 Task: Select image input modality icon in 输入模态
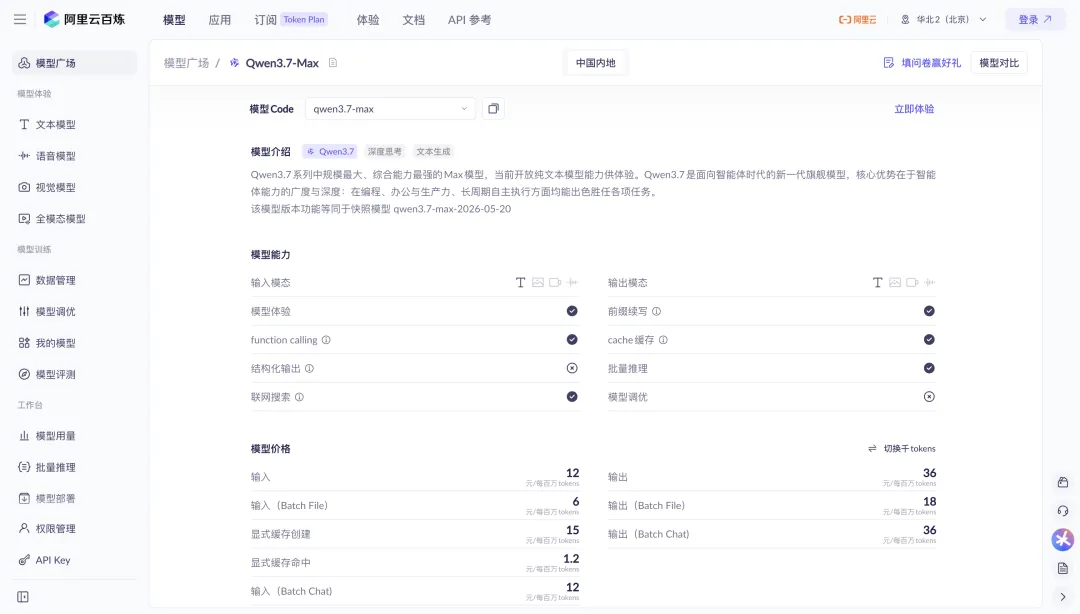(x=538, y=283)
